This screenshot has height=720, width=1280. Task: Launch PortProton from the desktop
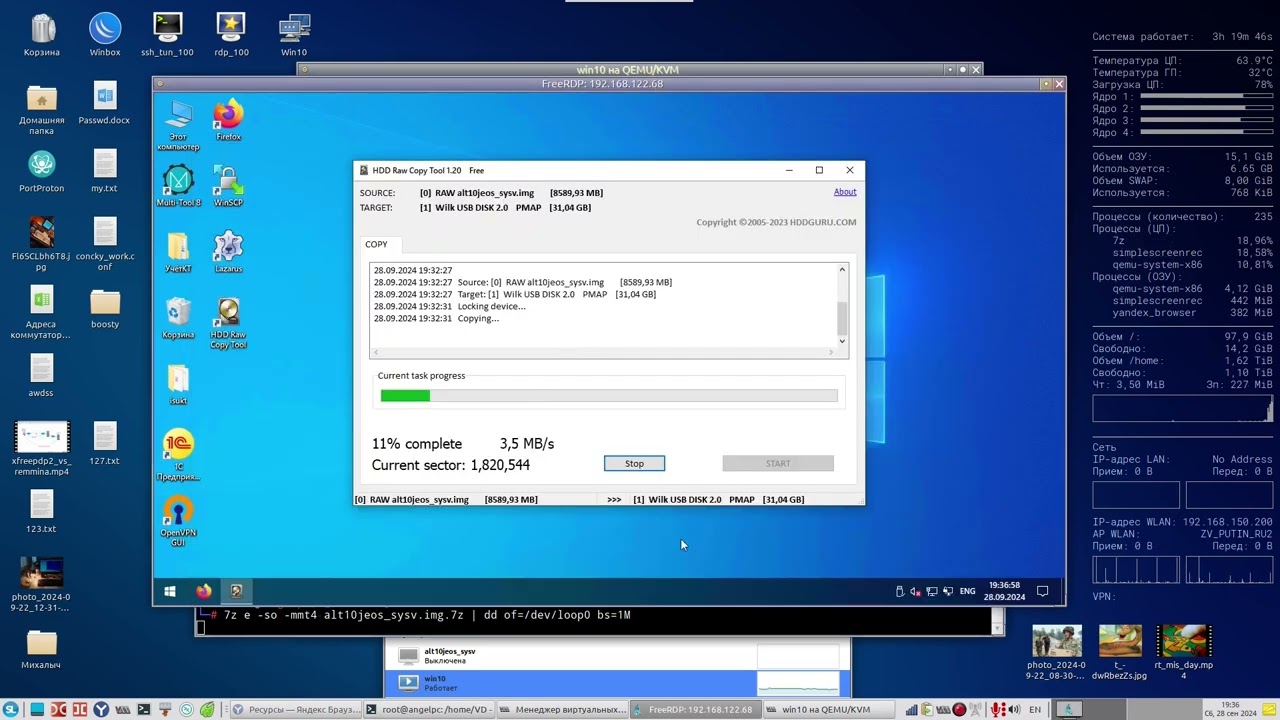[42, 171]
